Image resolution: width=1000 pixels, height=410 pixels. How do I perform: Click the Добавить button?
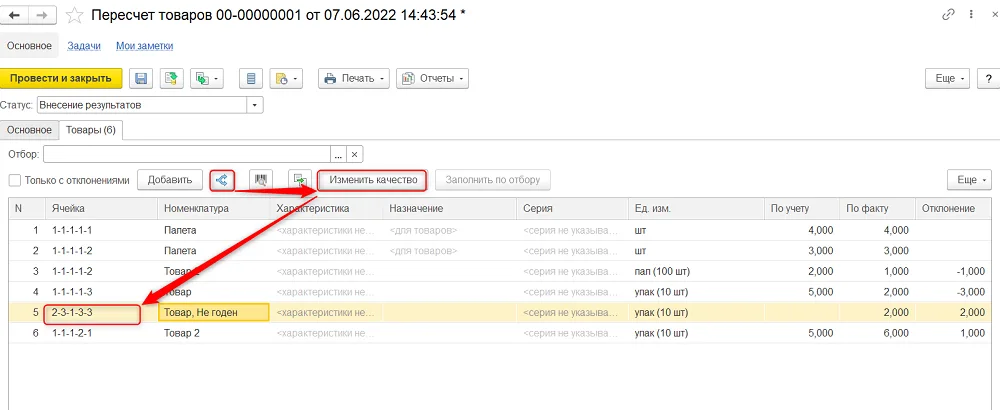tap(170, 180)
